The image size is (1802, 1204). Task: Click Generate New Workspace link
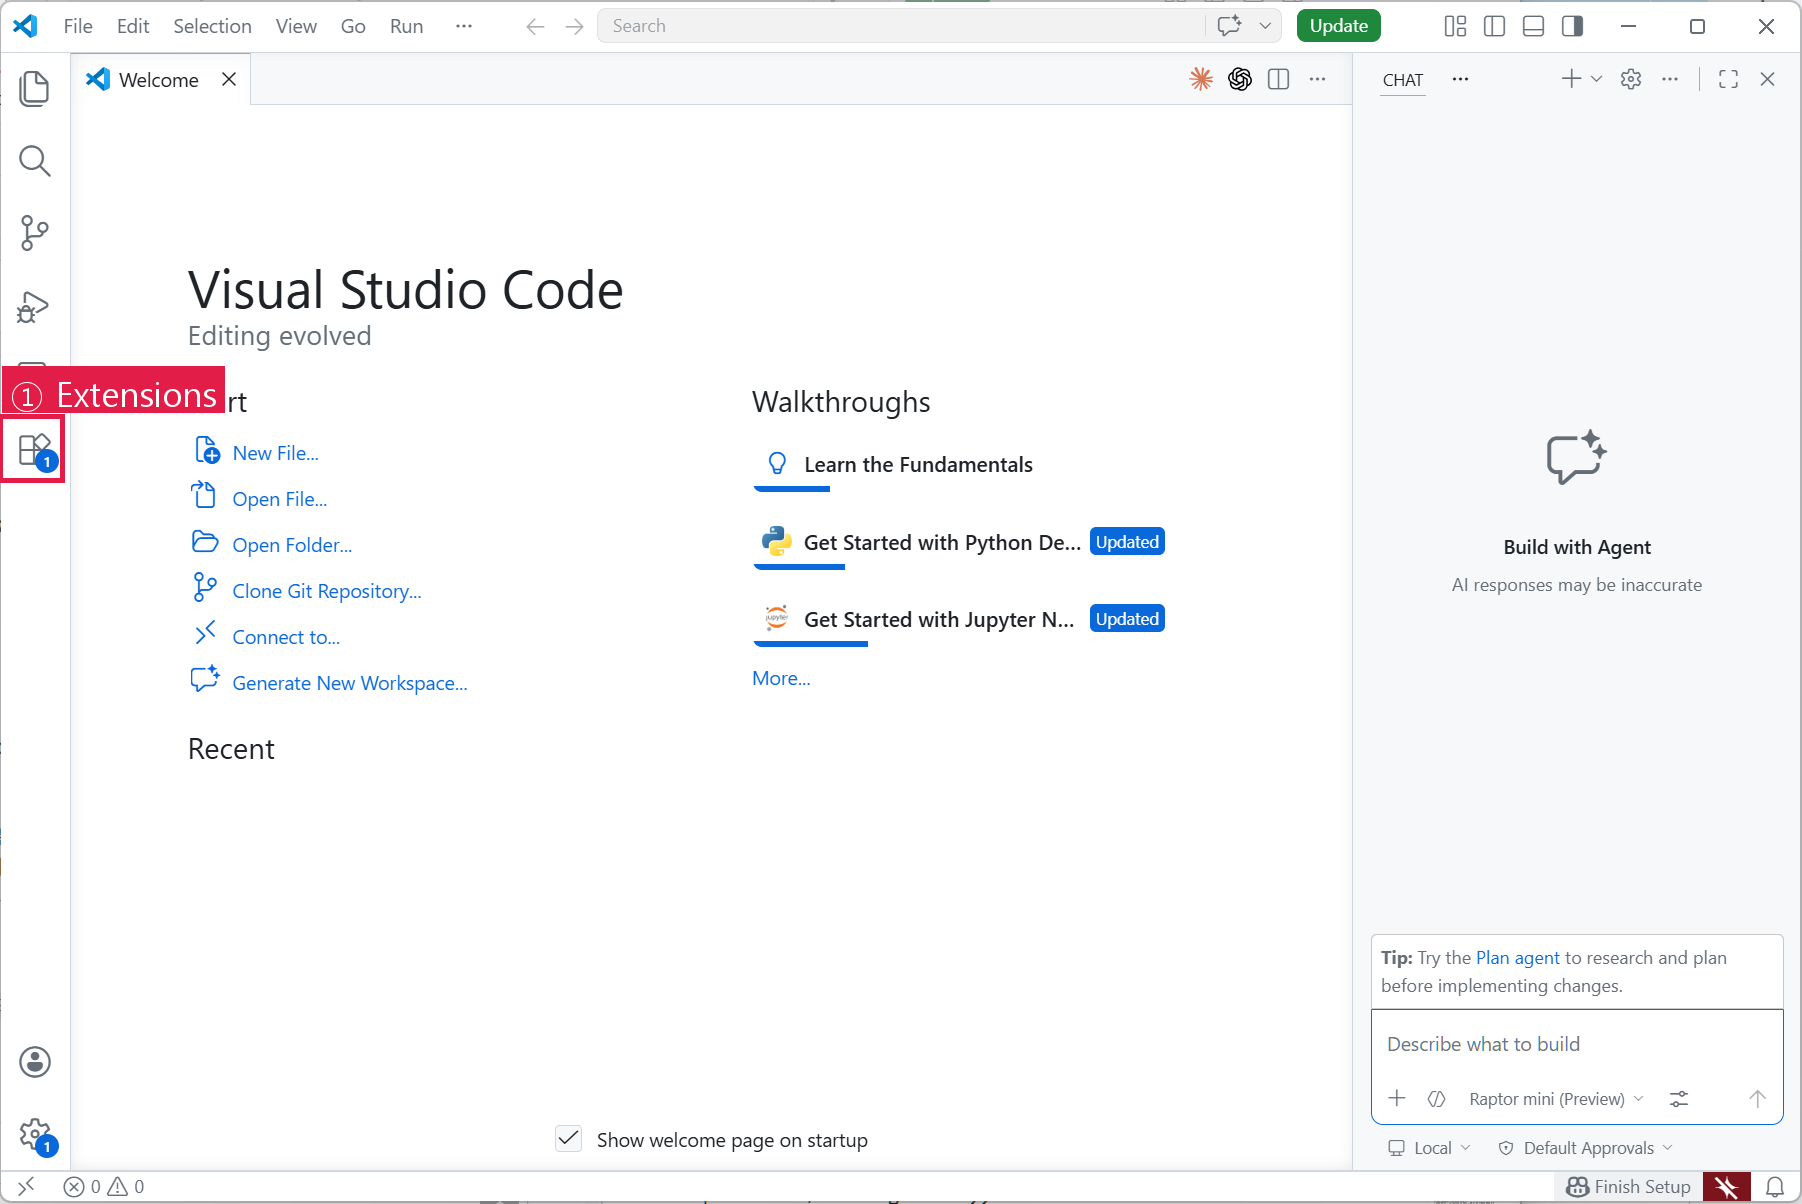[350, 683]
